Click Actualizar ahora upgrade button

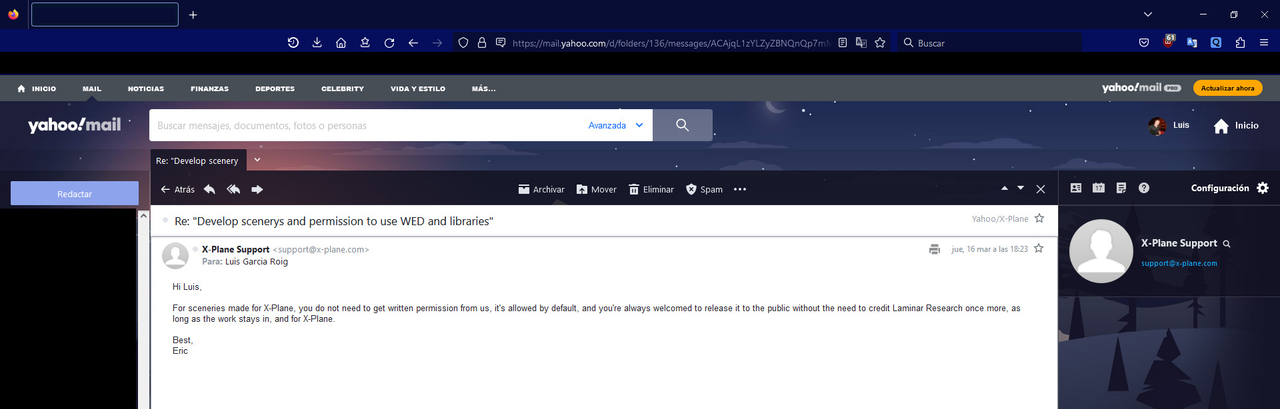1227,88
